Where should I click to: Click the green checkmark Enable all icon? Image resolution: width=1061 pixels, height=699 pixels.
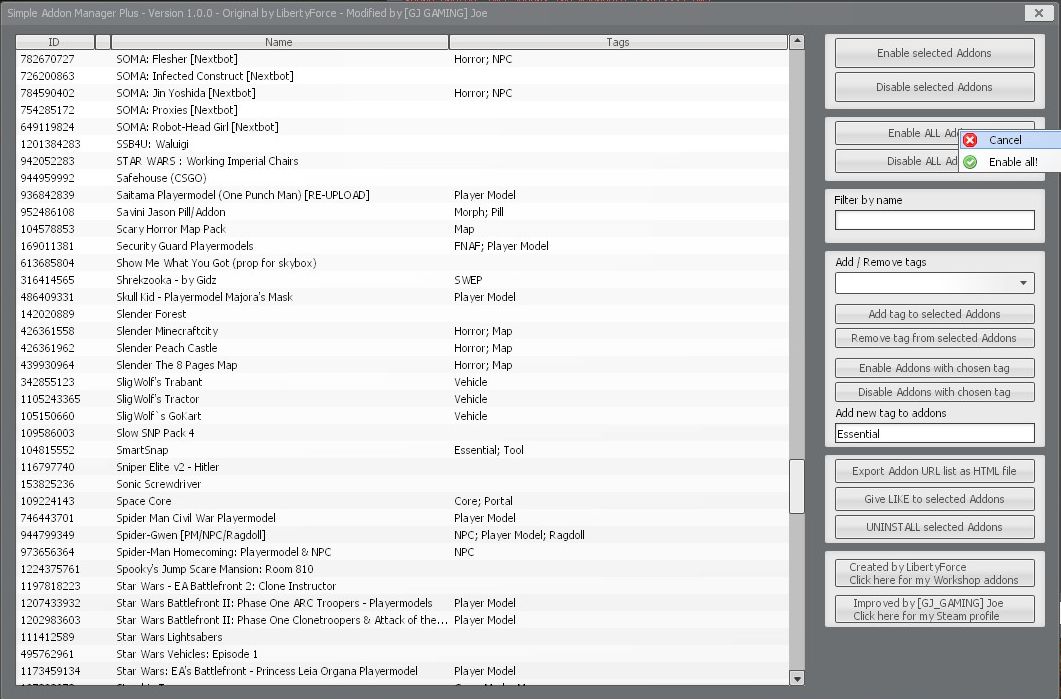pyautogui.click(x=970, y=162)
